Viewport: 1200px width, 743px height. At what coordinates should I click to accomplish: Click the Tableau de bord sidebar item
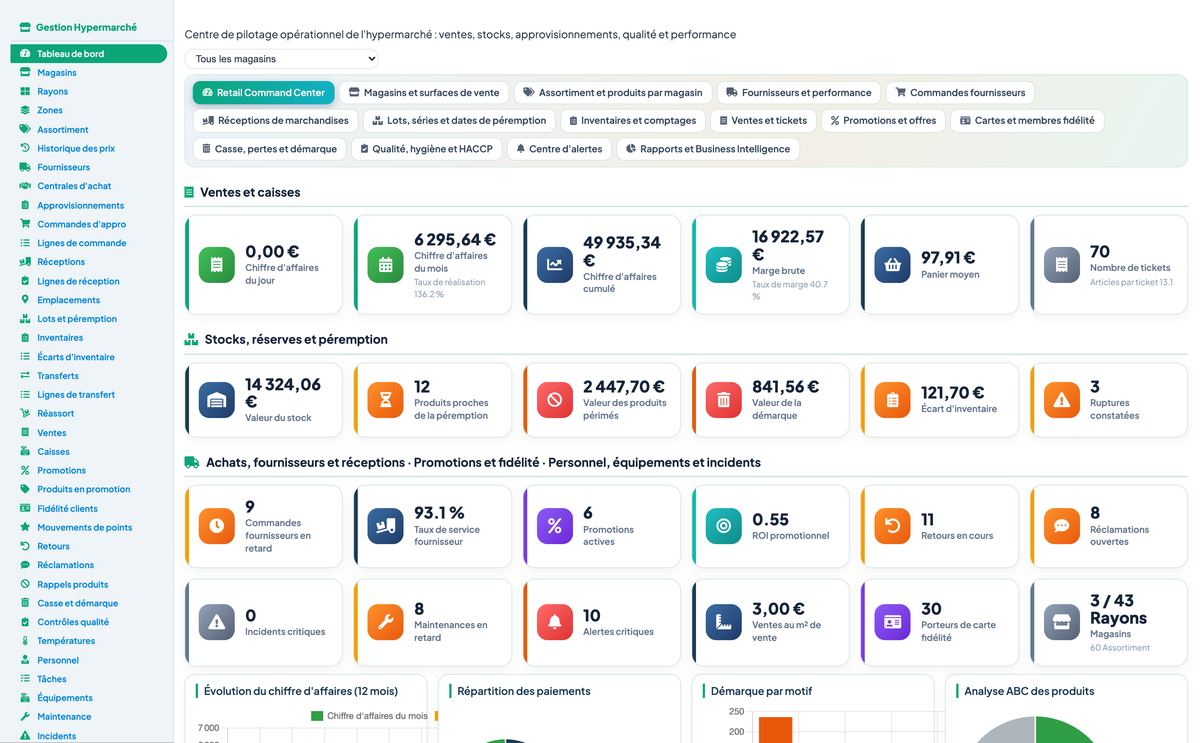(89, 54)
